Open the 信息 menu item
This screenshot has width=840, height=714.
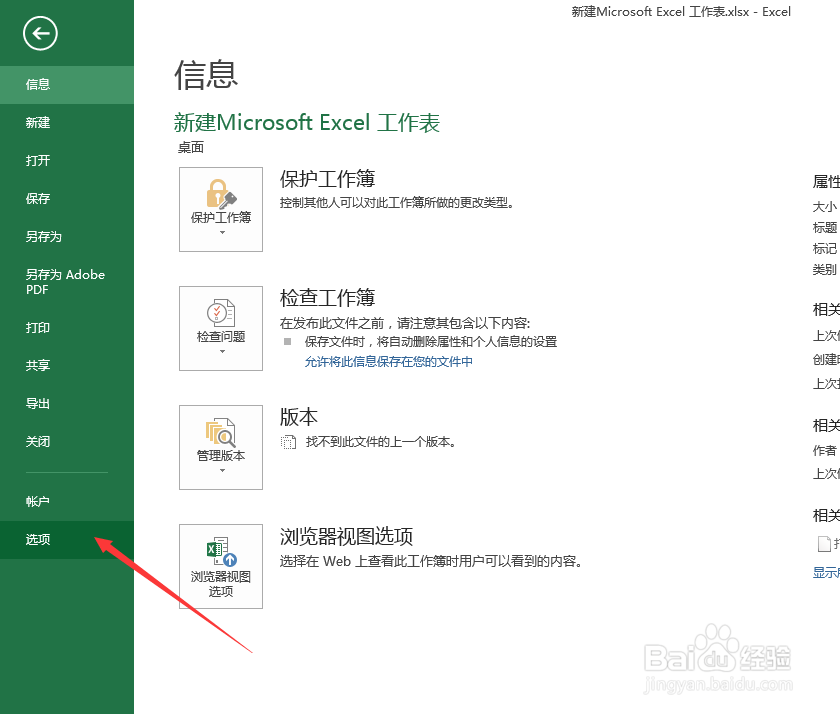click(x=67, y=85)
